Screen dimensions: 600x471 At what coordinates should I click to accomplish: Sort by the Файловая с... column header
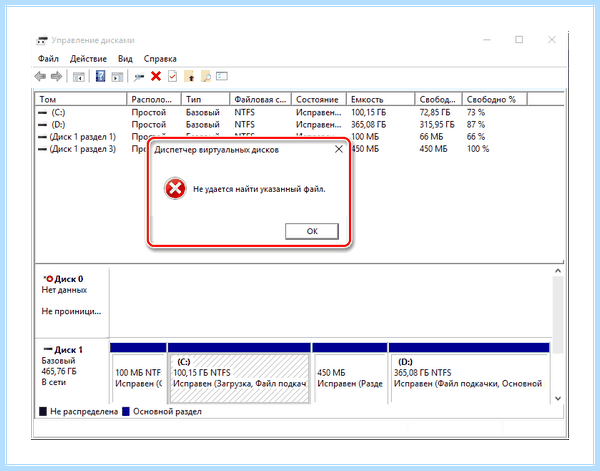(x=261, y=99)
